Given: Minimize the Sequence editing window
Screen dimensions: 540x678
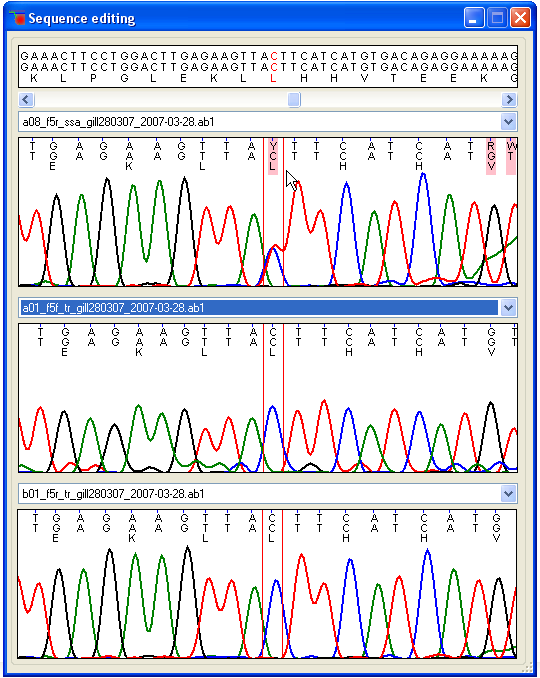Looking at the screenshot, I should [474, 18].
